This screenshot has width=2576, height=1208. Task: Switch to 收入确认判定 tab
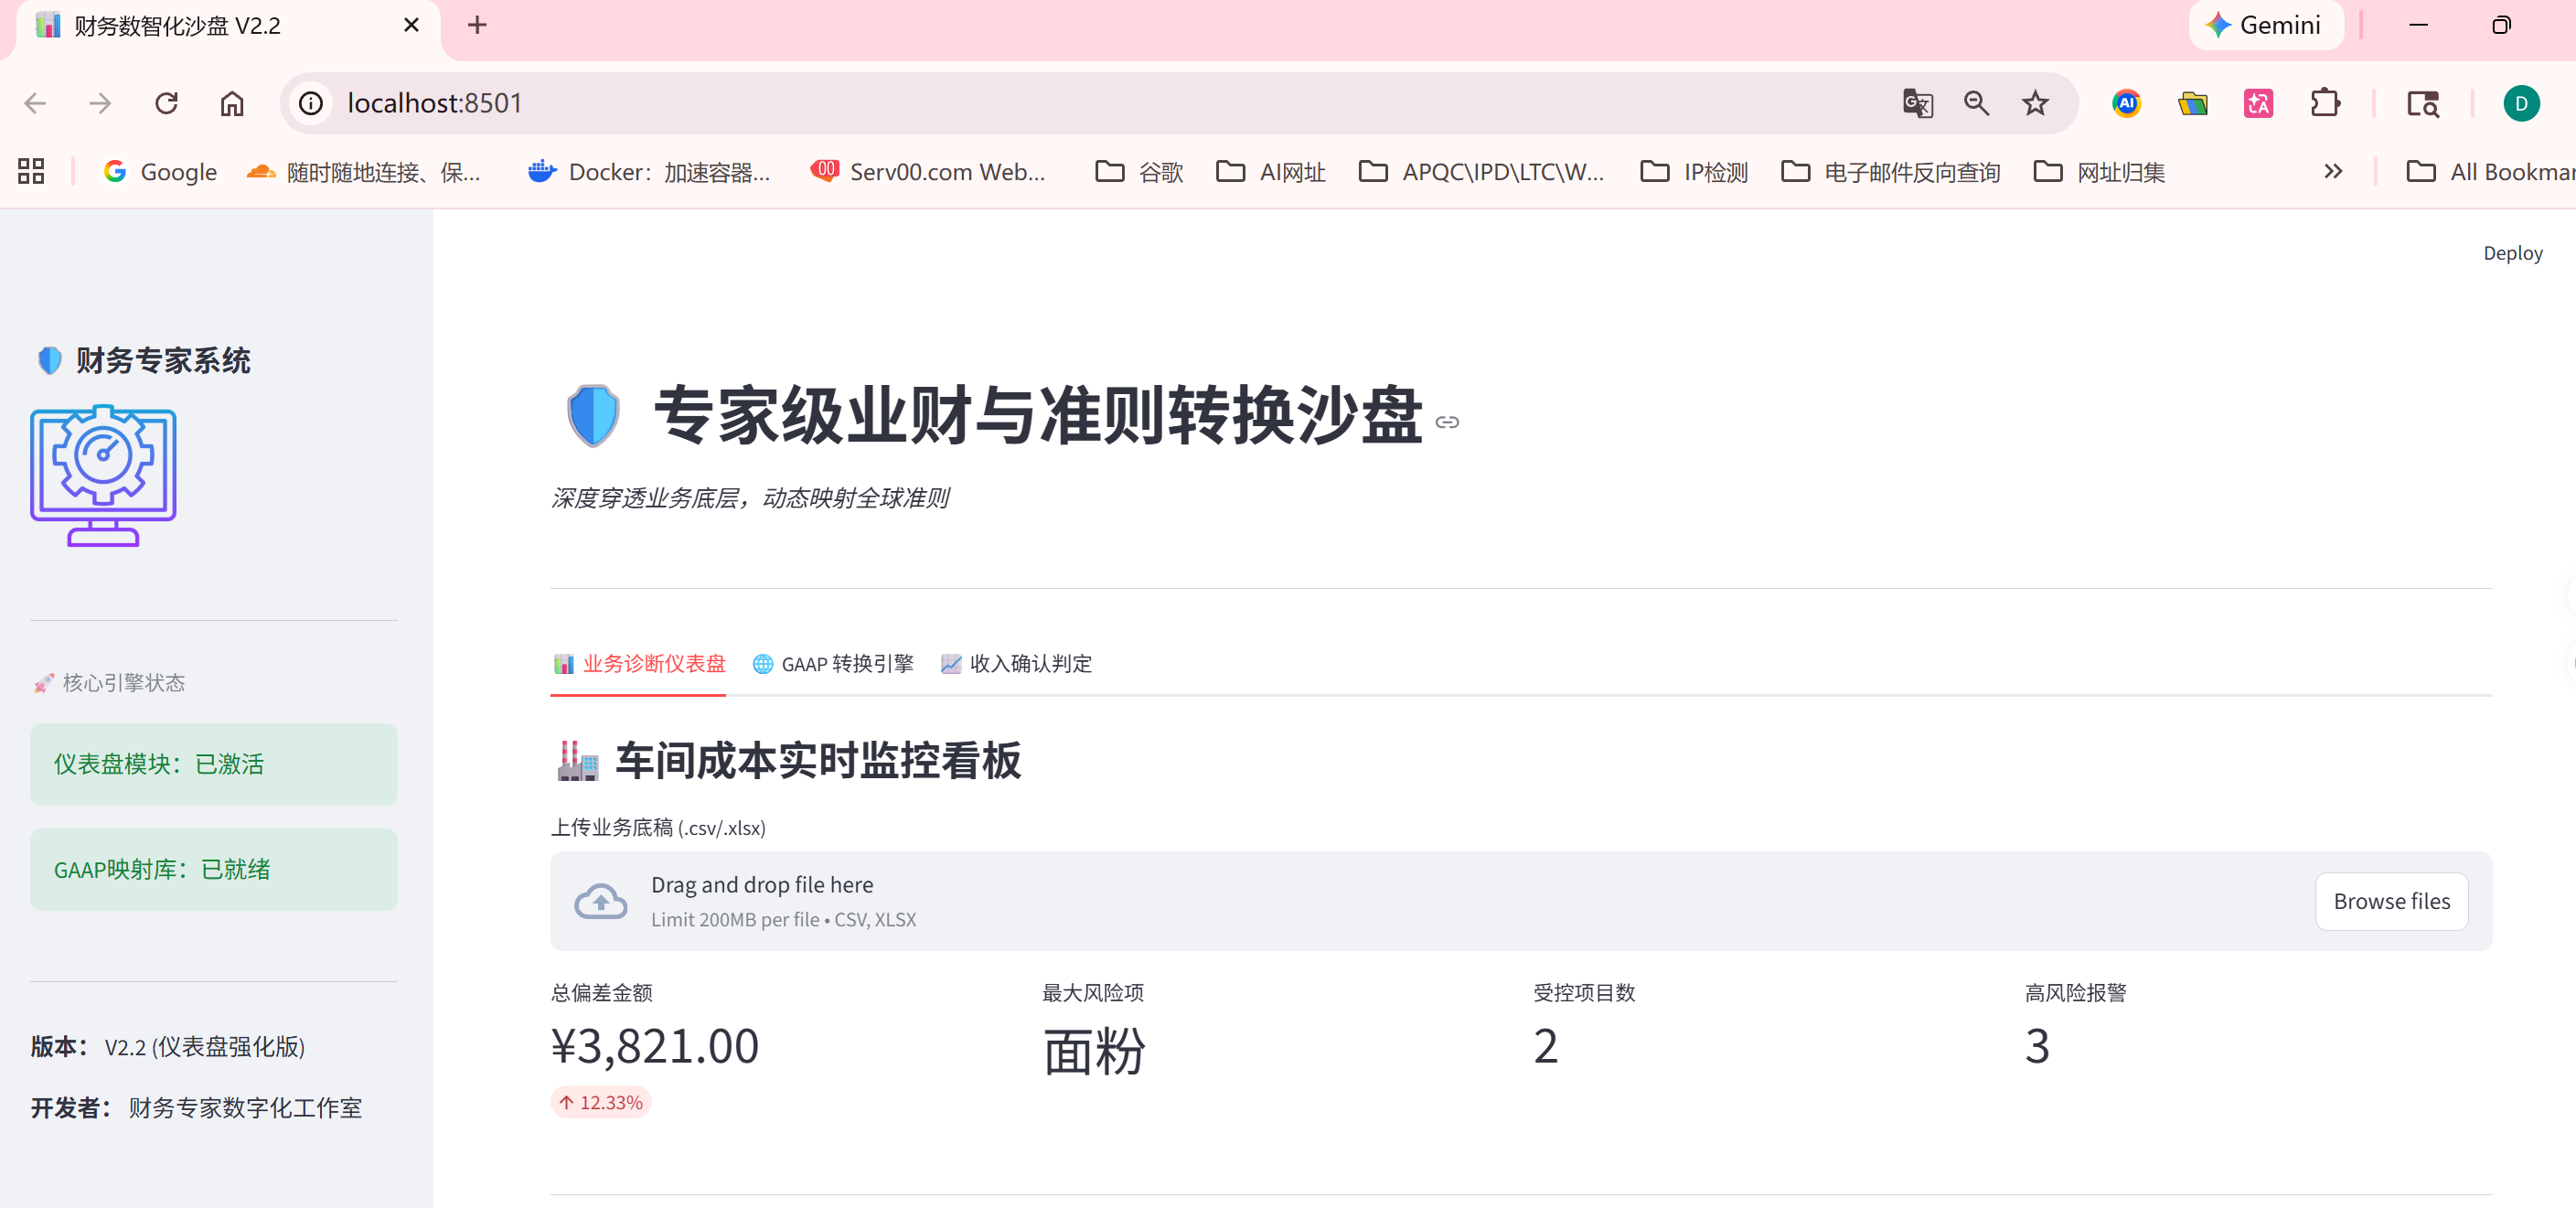click(1016, 664)
